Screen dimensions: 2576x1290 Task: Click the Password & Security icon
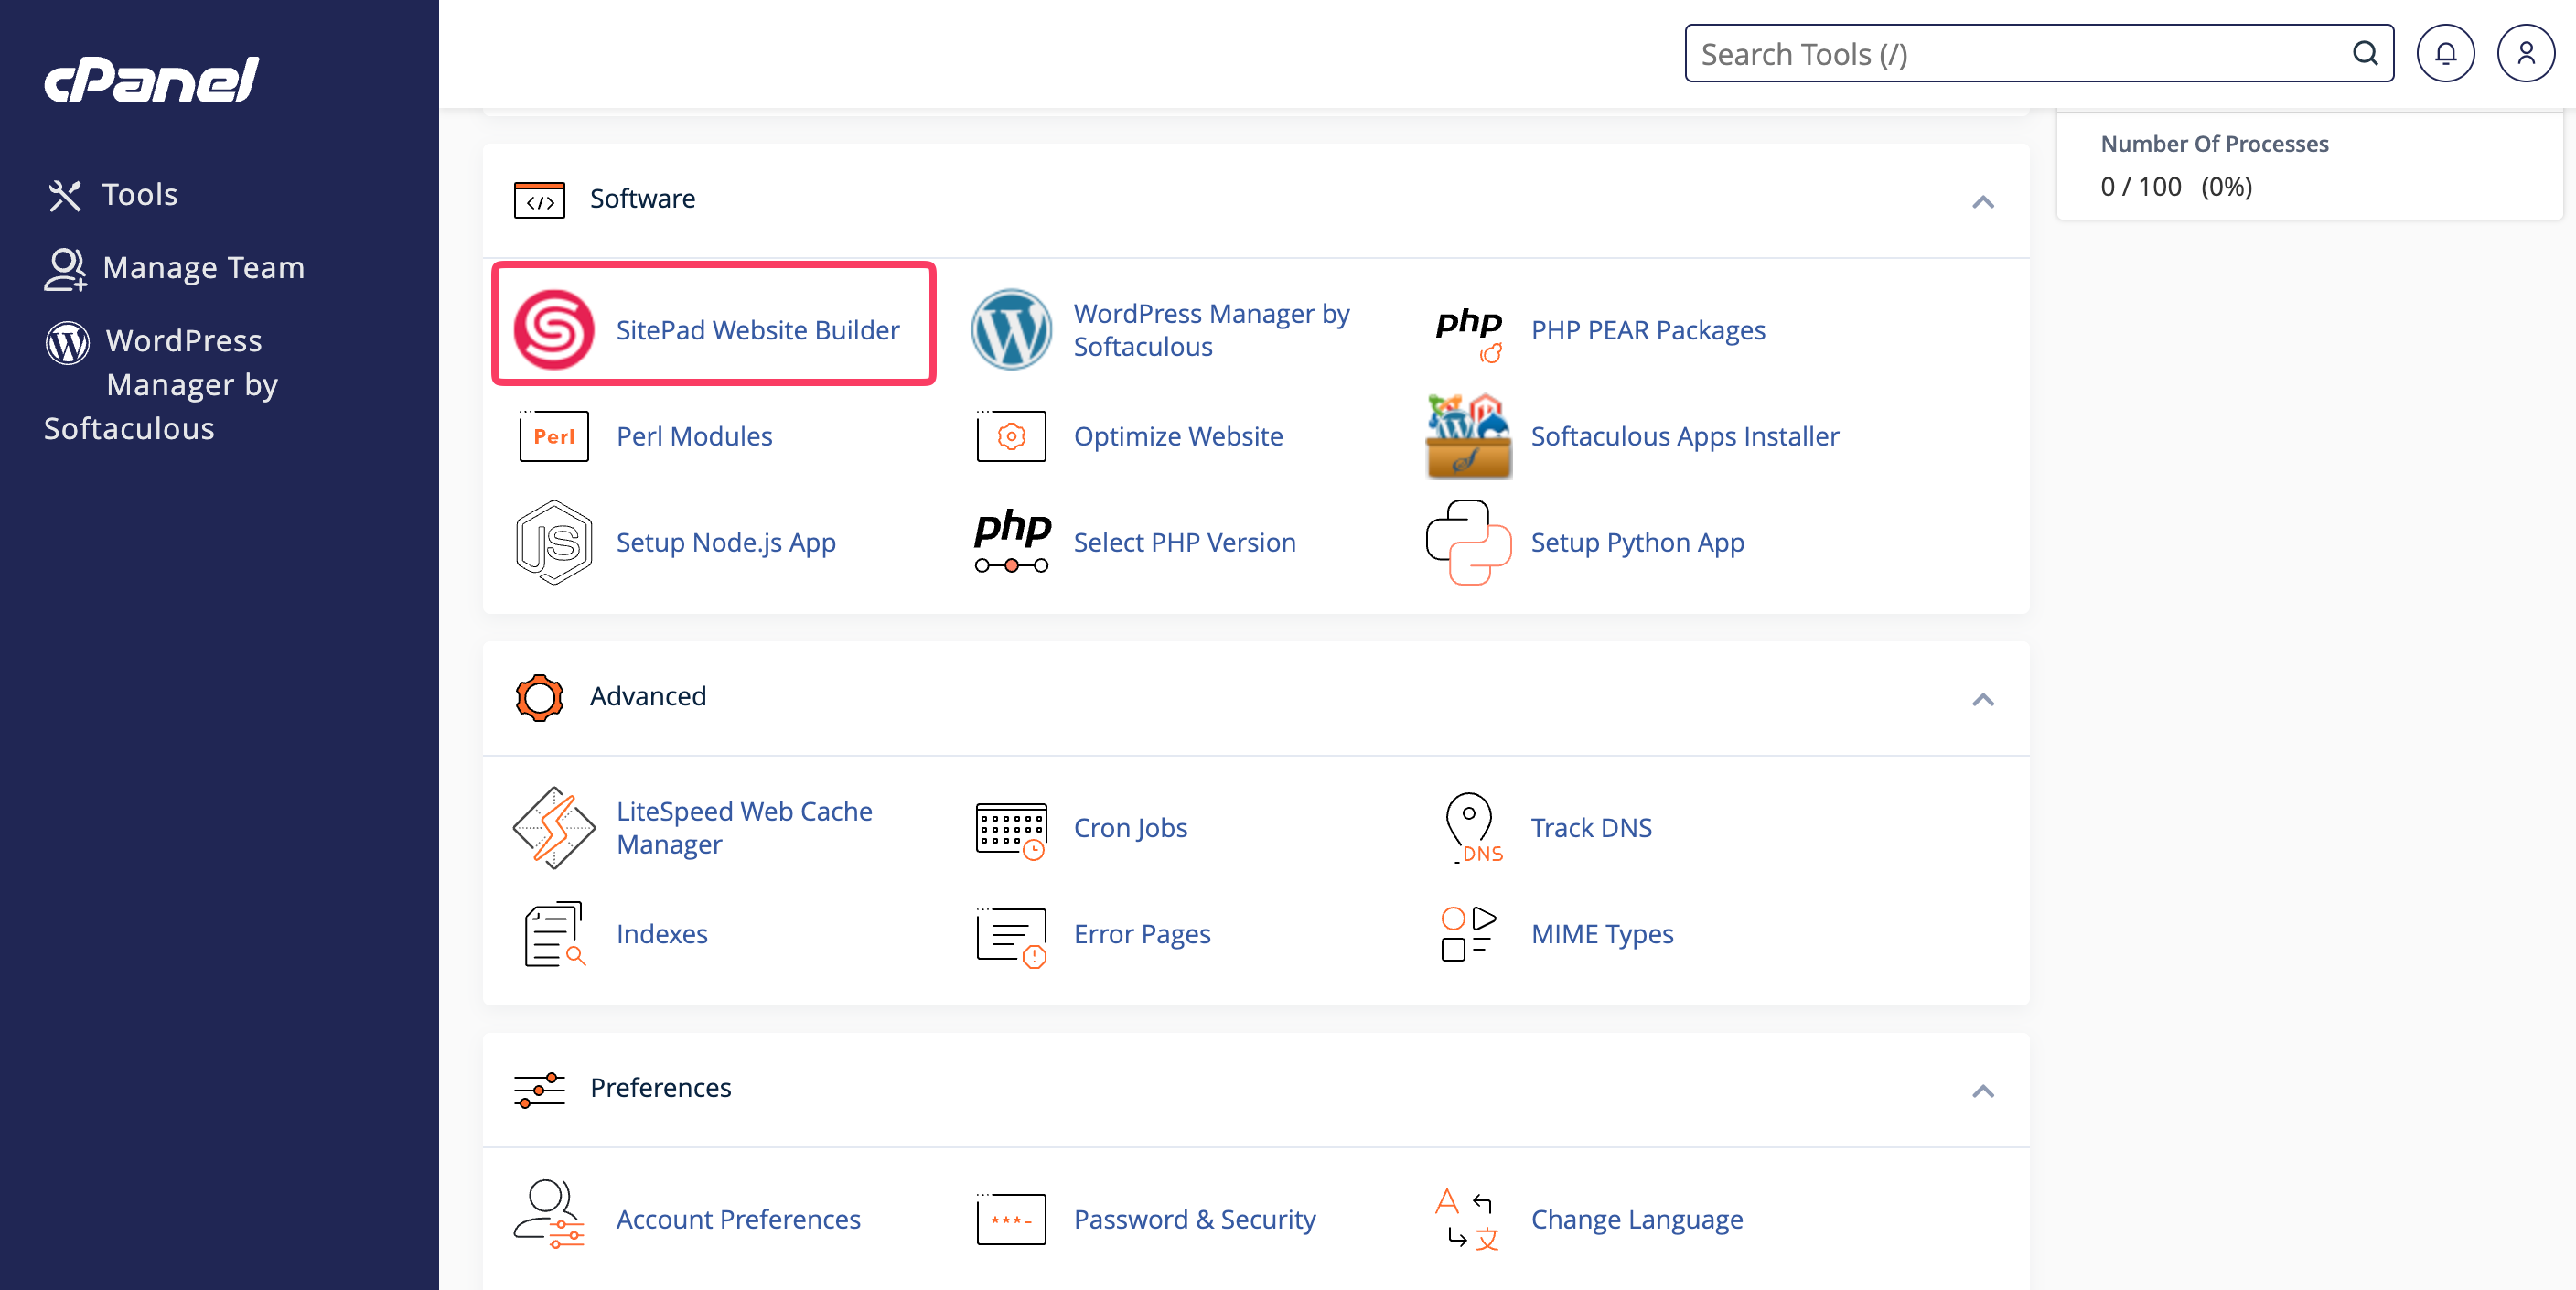click(x=1011, y=1219)
